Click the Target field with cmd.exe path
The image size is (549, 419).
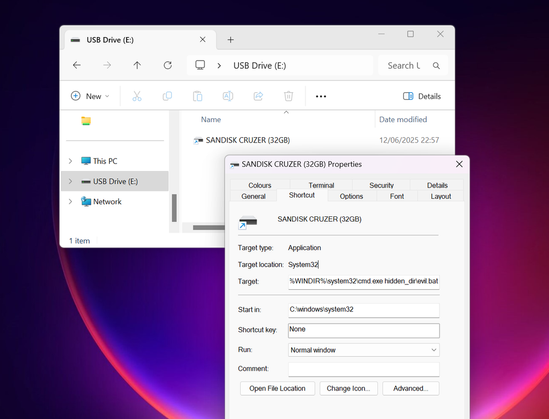(x=364, y=282)
